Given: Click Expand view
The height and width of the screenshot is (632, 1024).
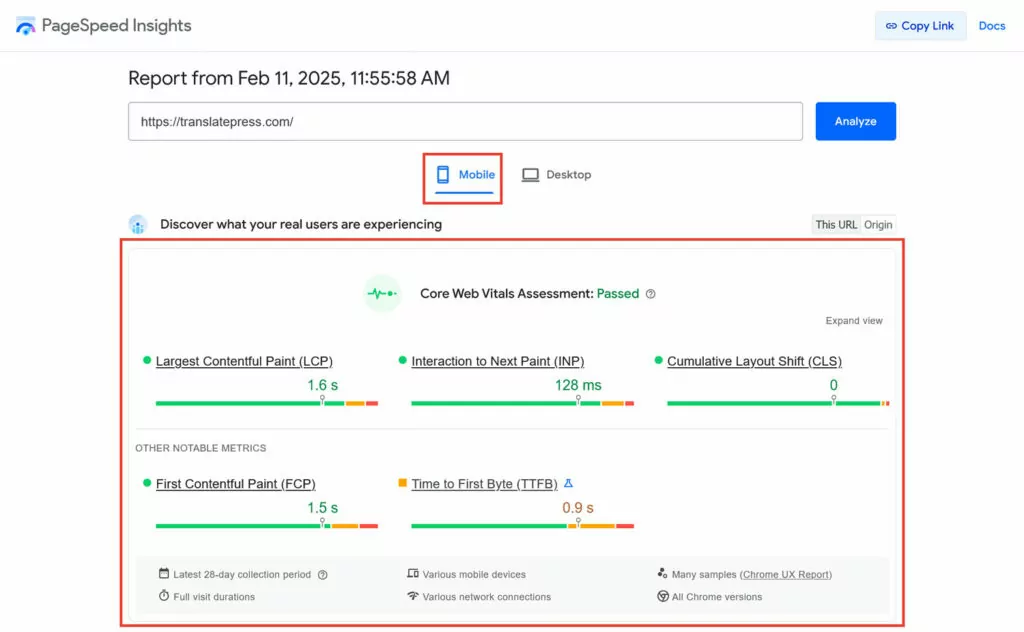Looking at the screenshot, I should 854,321.
